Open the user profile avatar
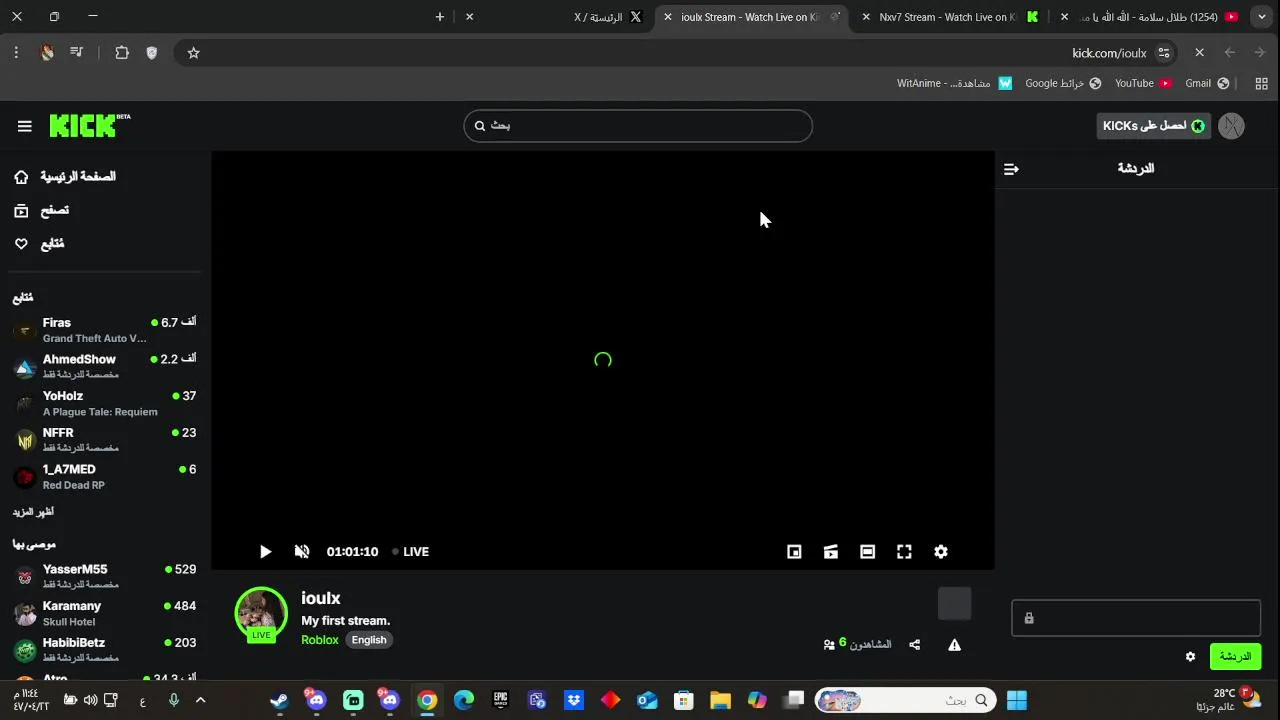1280x720 pixels. pos(1231,126)
